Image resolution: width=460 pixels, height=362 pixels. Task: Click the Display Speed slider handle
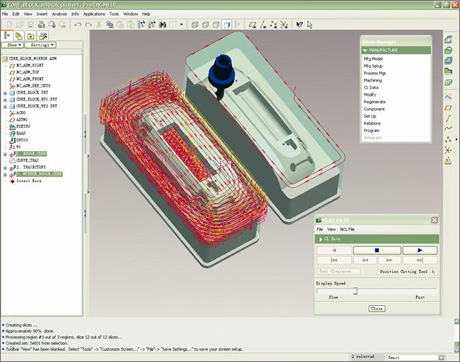pyautogui.click(x=355, y=291)
